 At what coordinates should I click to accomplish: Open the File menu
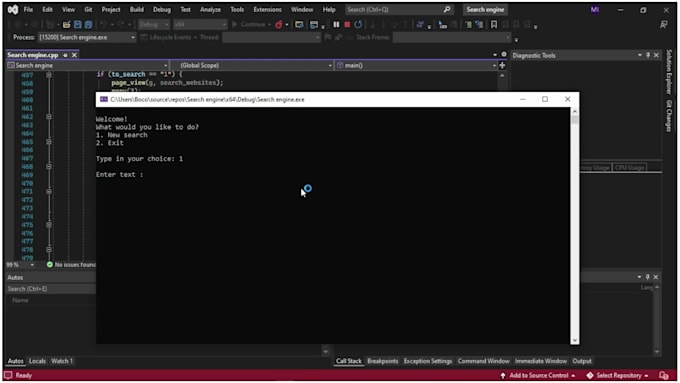(28, 10)
